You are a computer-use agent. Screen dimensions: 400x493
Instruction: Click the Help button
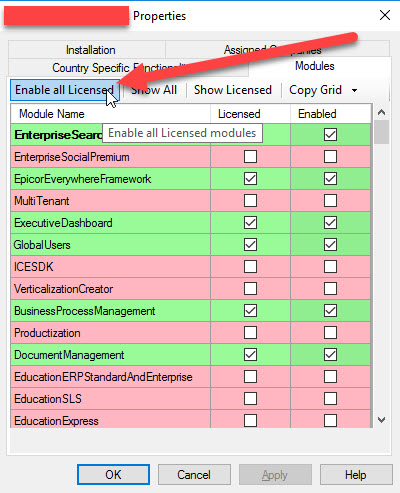click(x=356, y=474)
